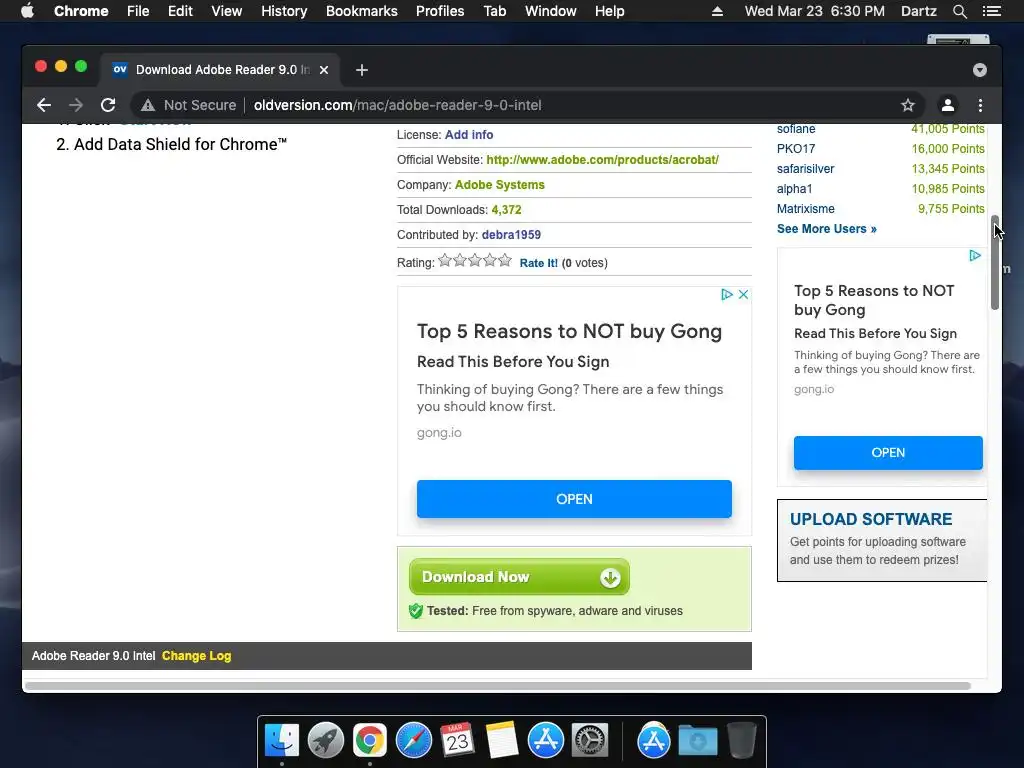
Task: Open the Profiles menu
Action: pyautogui.click(x=440, y=11)
